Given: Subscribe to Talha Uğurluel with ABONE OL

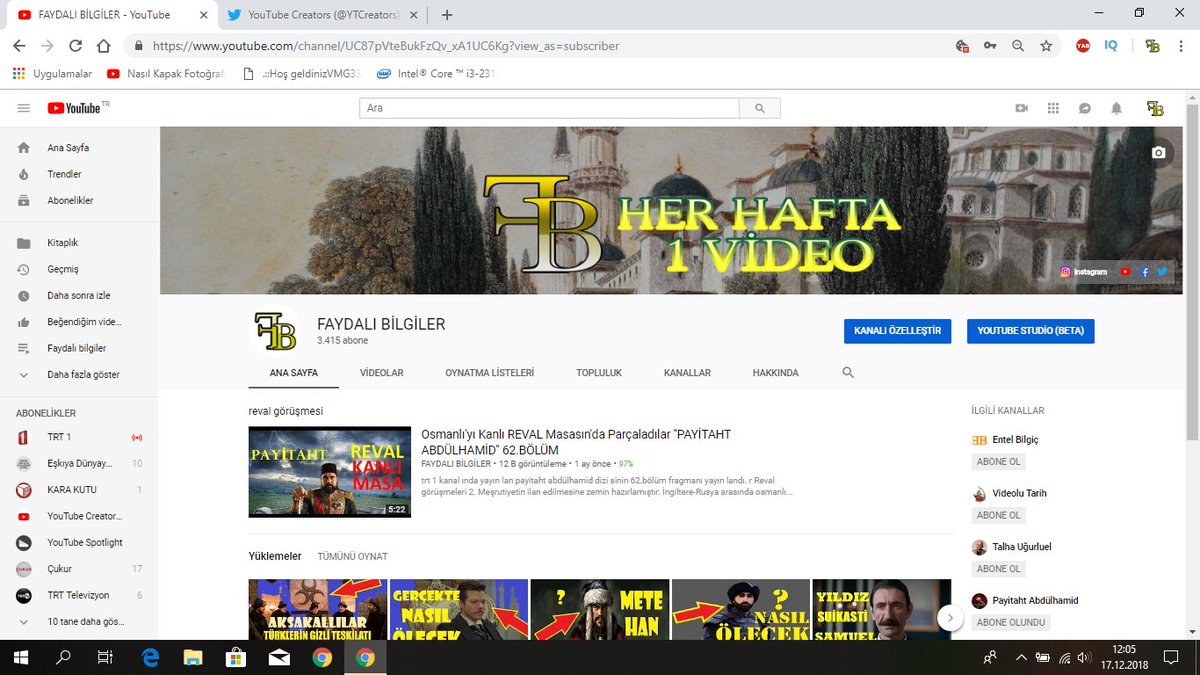Looking at the screenshot, I should point(999,568).
